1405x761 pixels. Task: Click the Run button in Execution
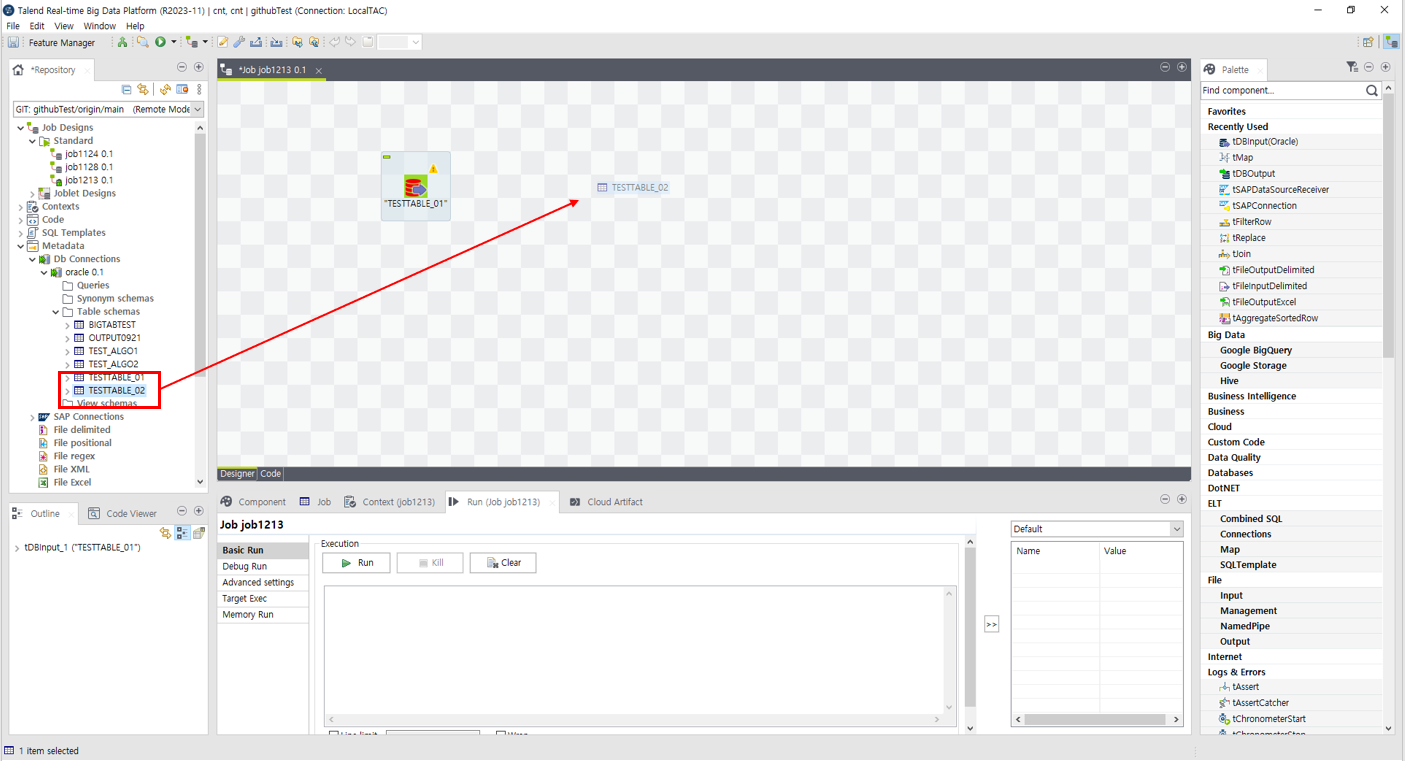(x=357, y=563)
